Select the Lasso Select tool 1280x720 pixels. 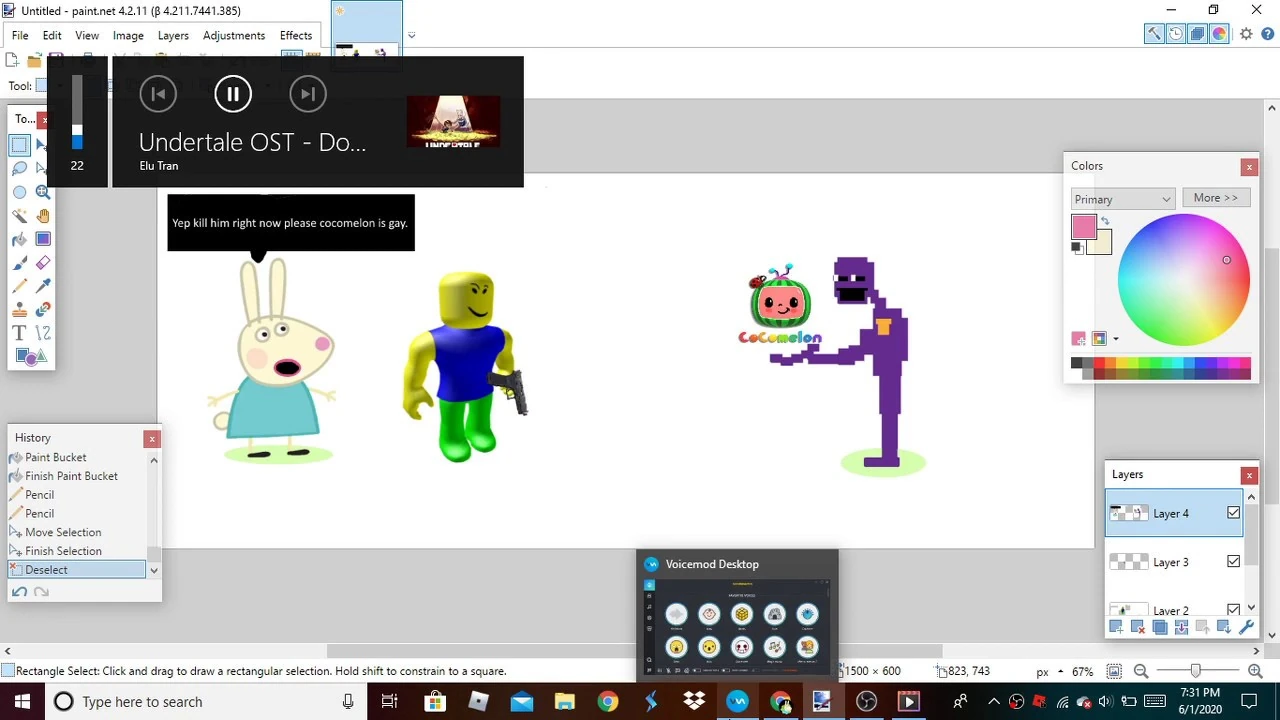click(x=19, y=168)
